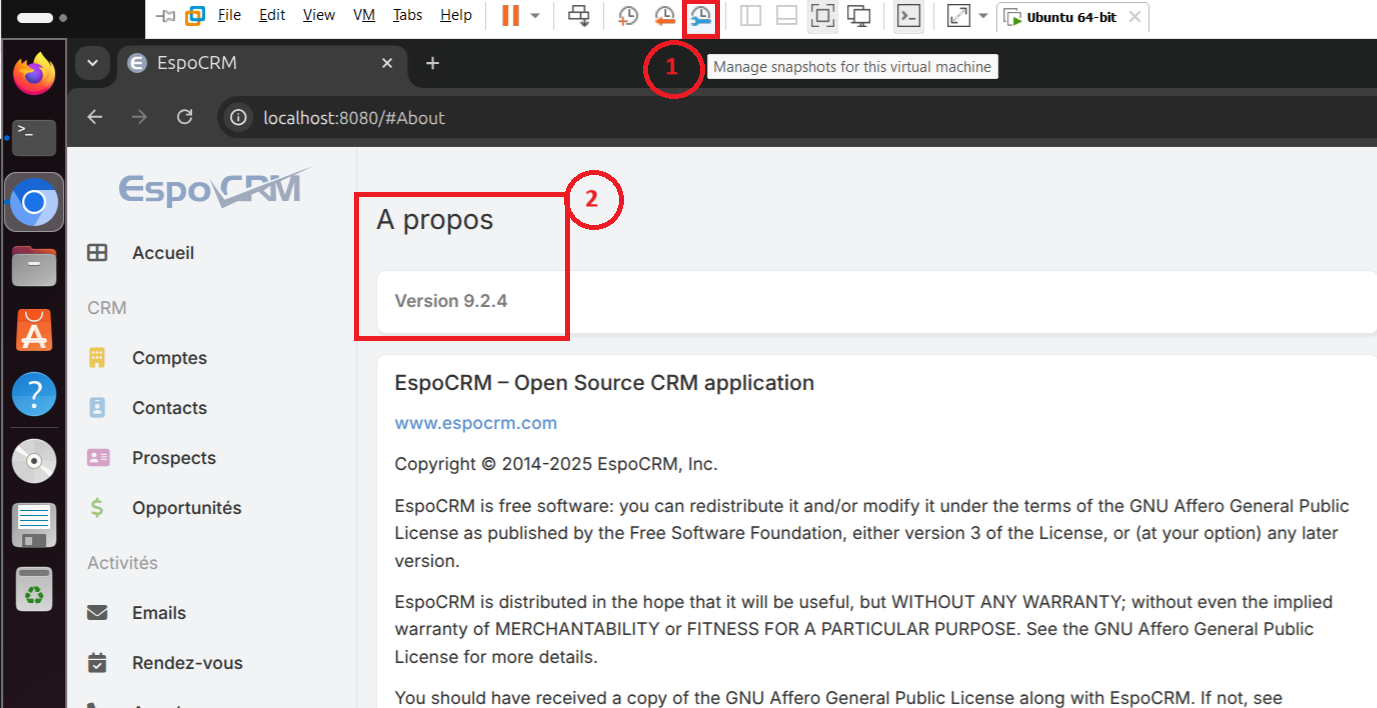This screenshot has width=1377, height=708.
Task: Open the console view toolbar icon
Action: (908, 16)
